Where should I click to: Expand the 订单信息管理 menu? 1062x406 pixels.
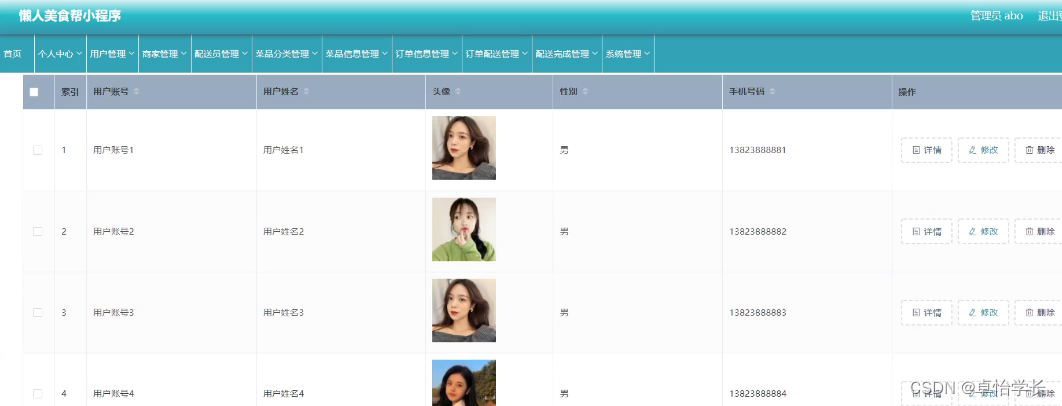pos(427,54)
